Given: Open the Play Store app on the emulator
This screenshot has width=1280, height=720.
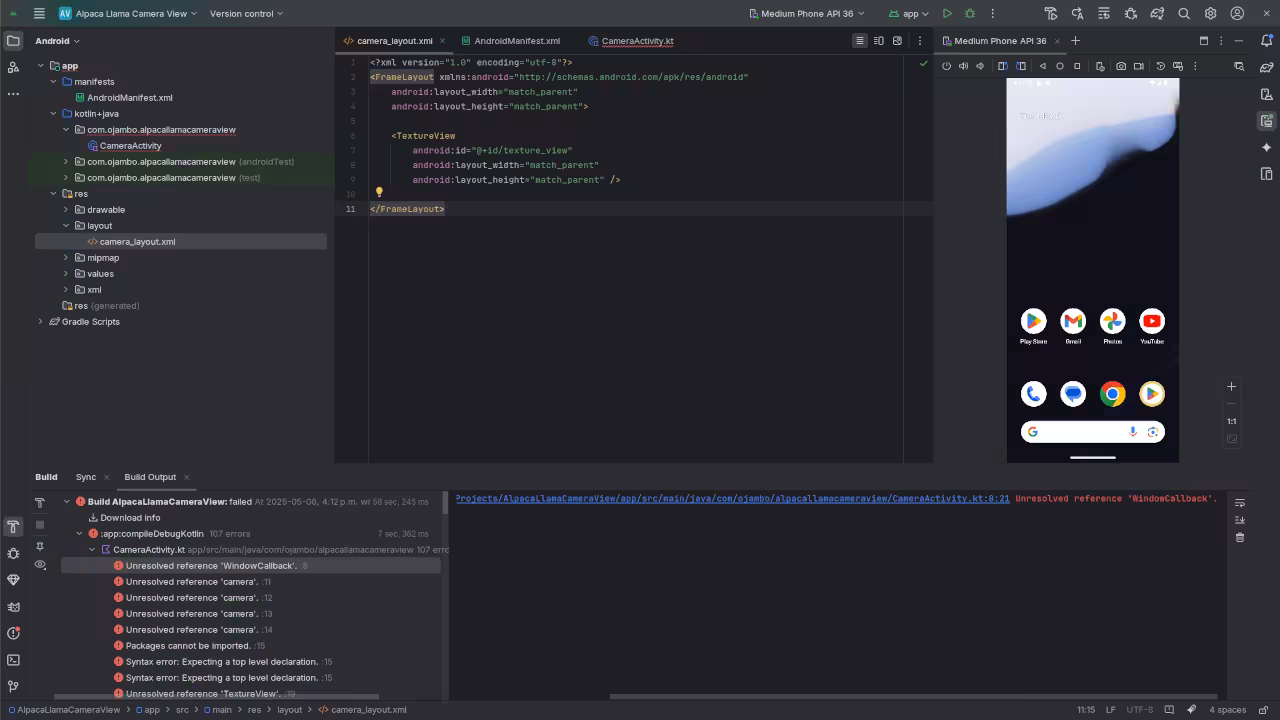Looking at the screenshot, I should click(1033, 321).
